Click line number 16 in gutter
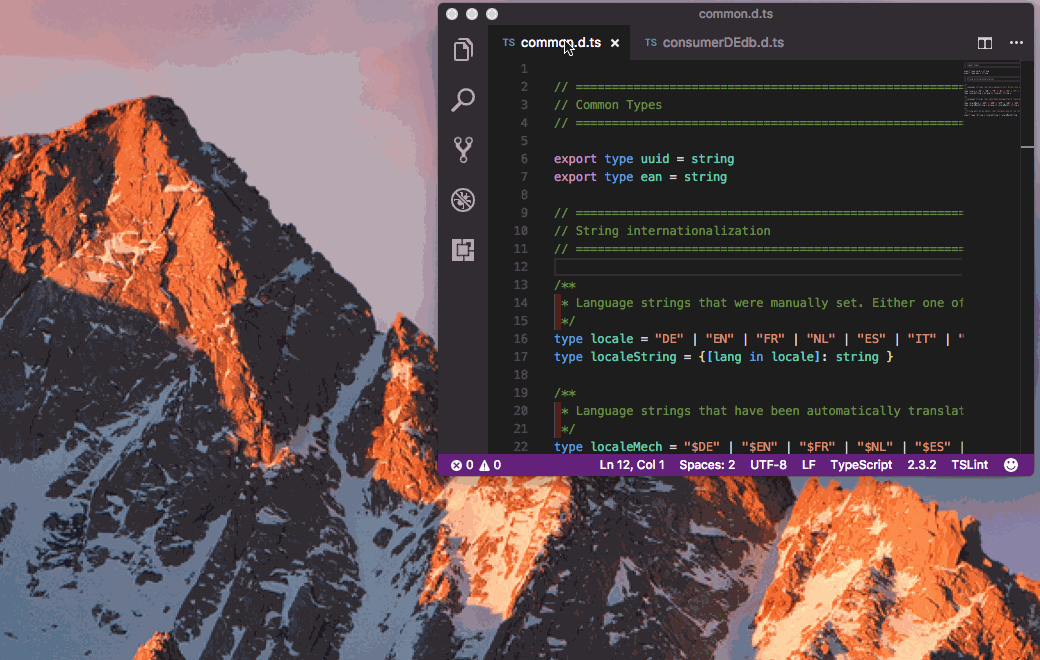 [x=521, y=339]
